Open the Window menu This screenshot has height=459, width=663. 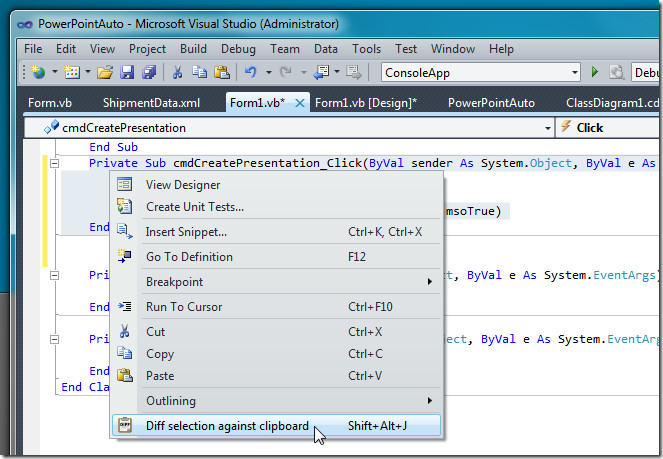(453, 49)
